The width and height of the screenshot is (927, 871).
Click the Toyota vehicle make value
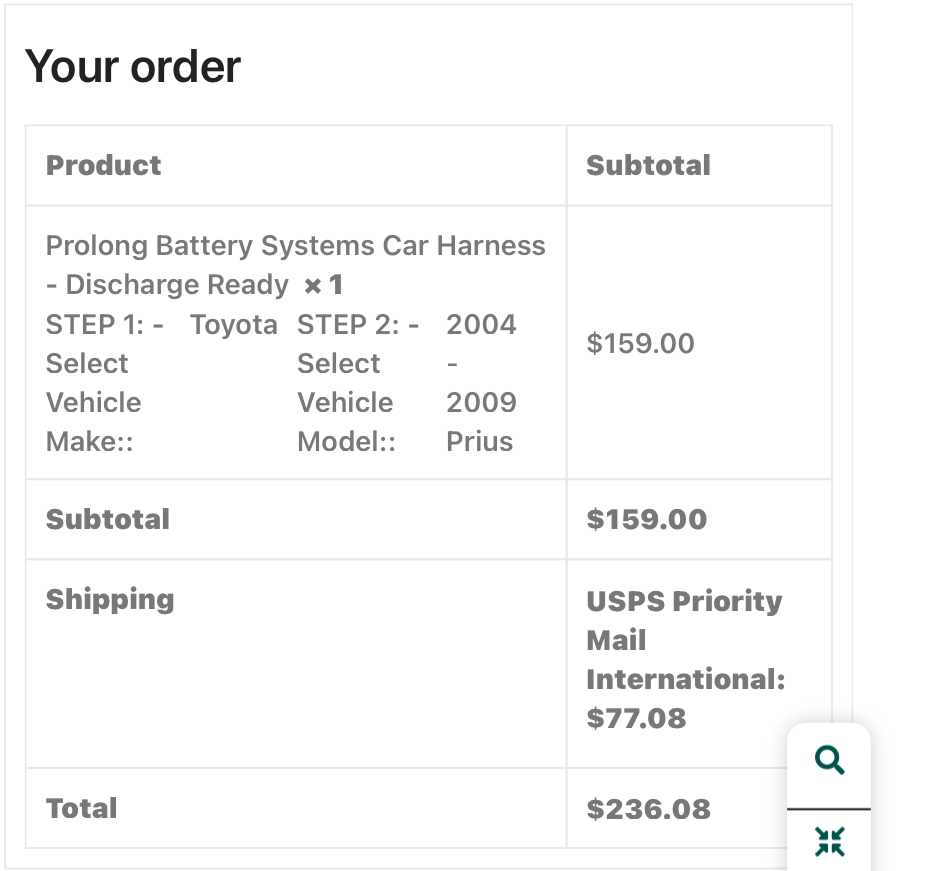(x=234, y=325)
